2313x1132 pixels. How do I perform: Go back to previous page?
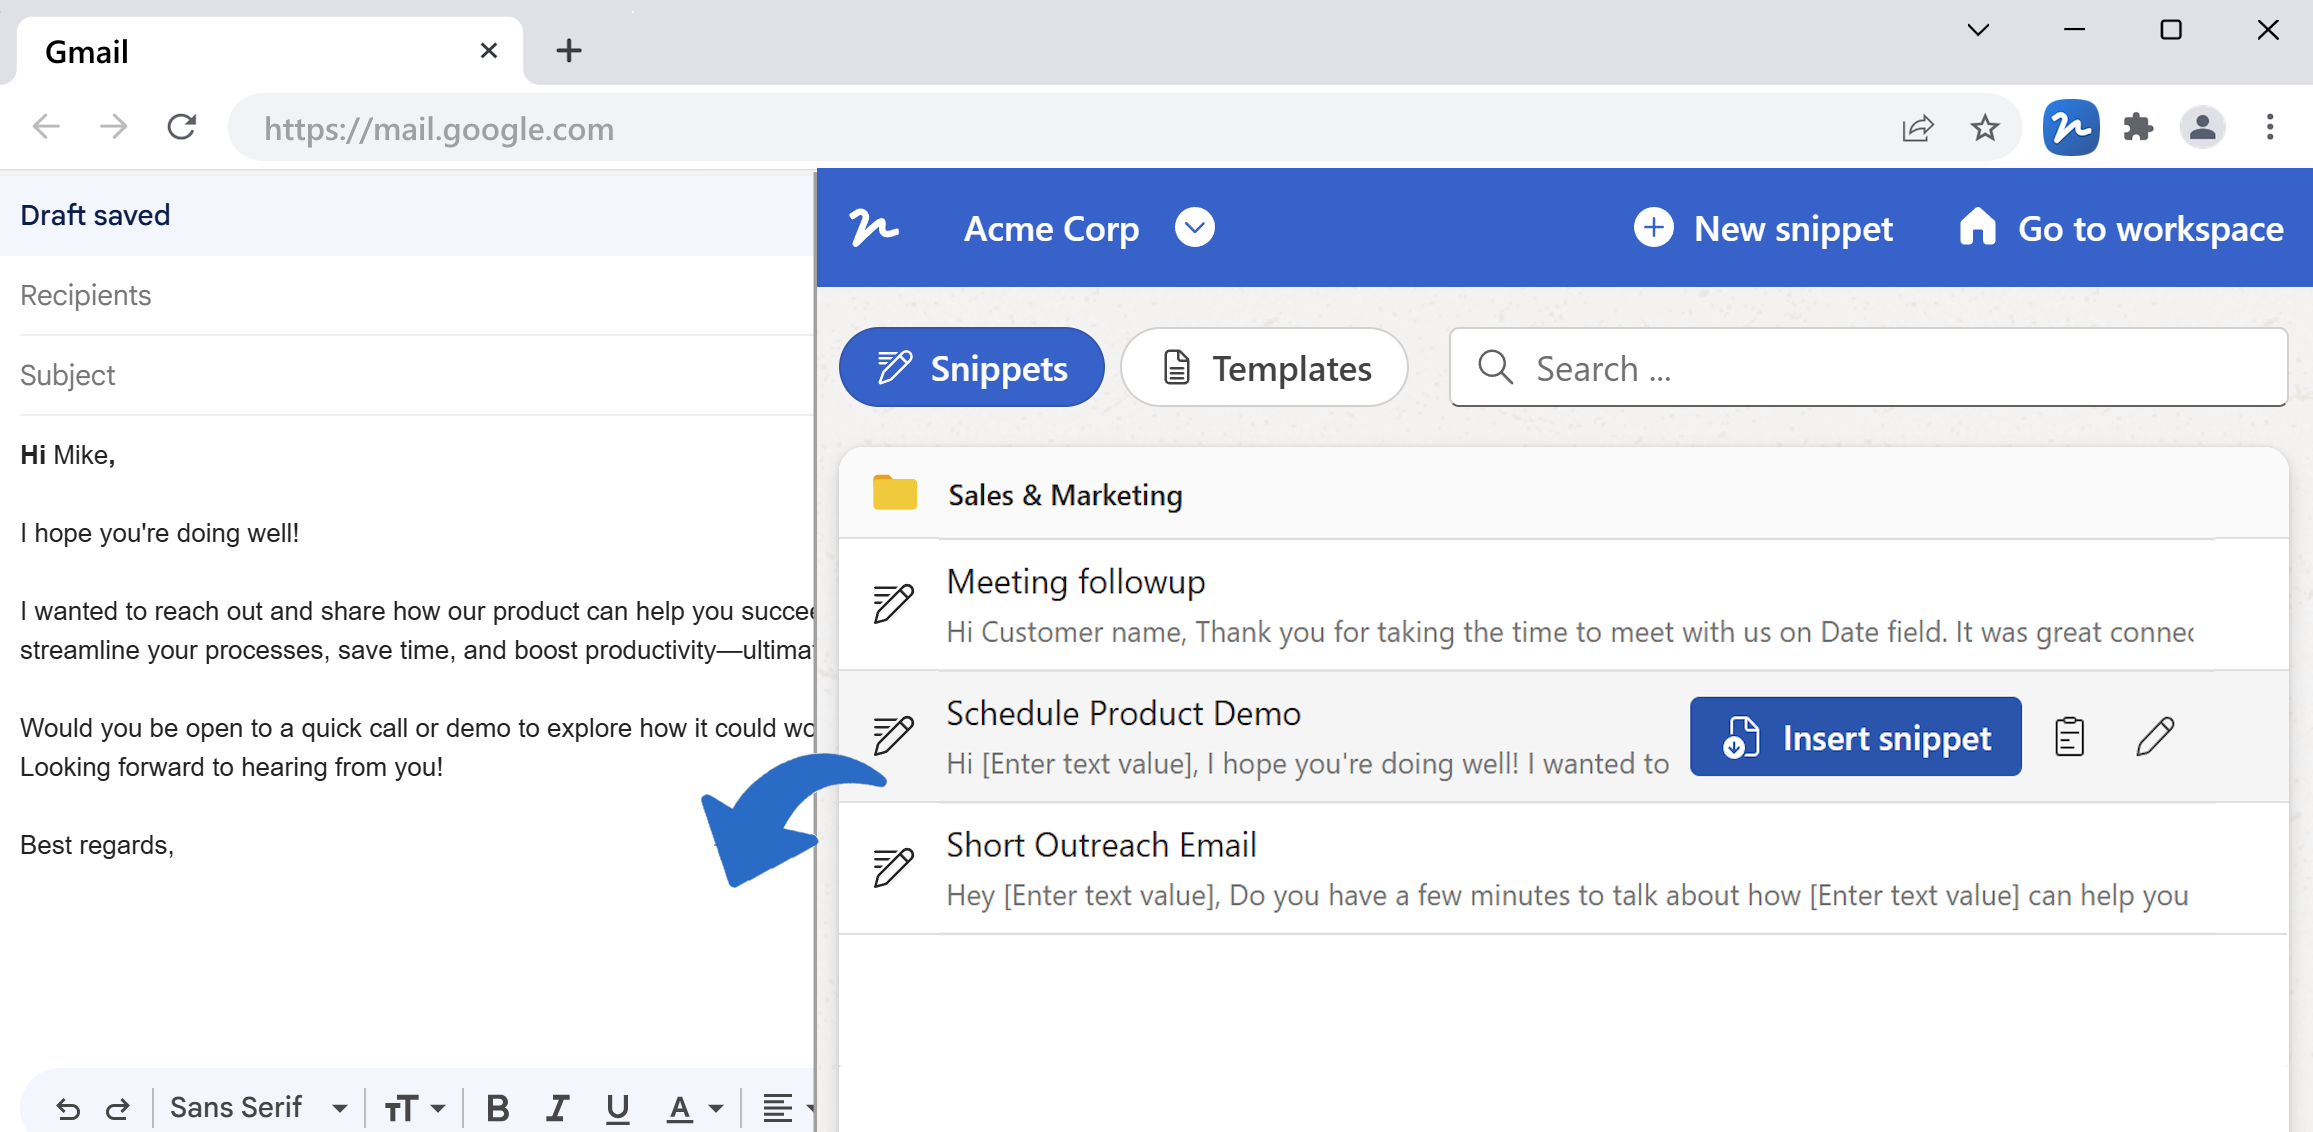coord(47,128)
